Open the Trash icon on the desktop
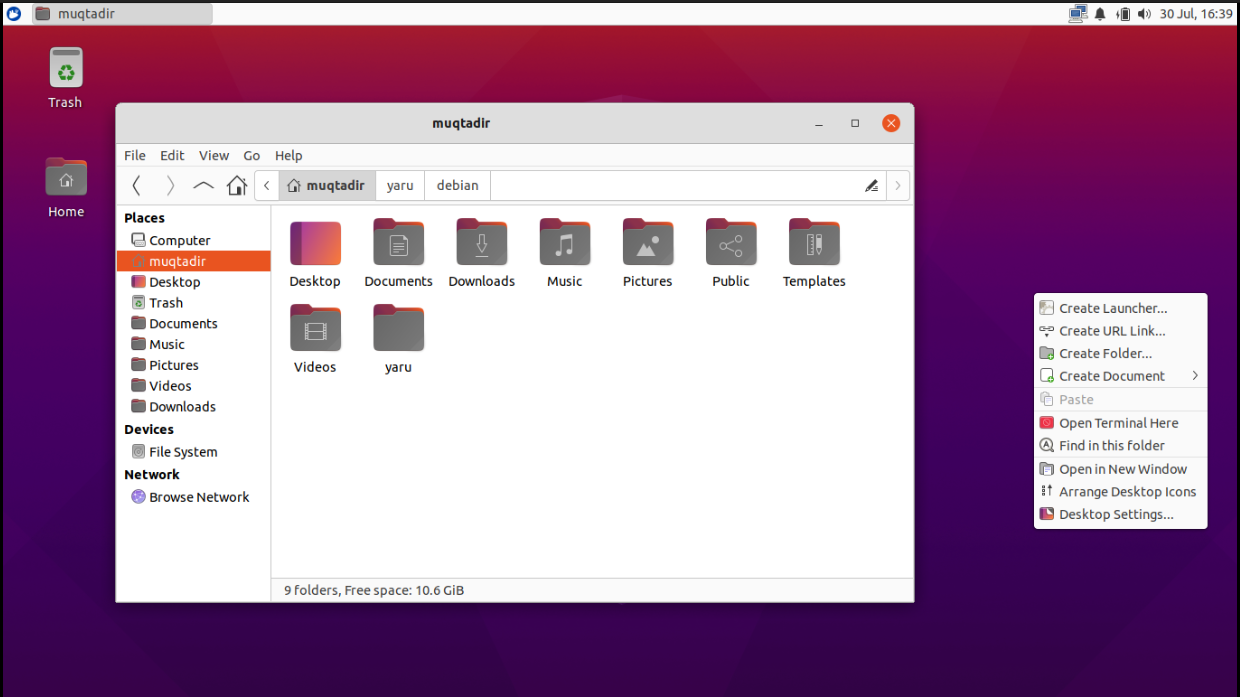1240x697 pixels. tap(64, 68)
